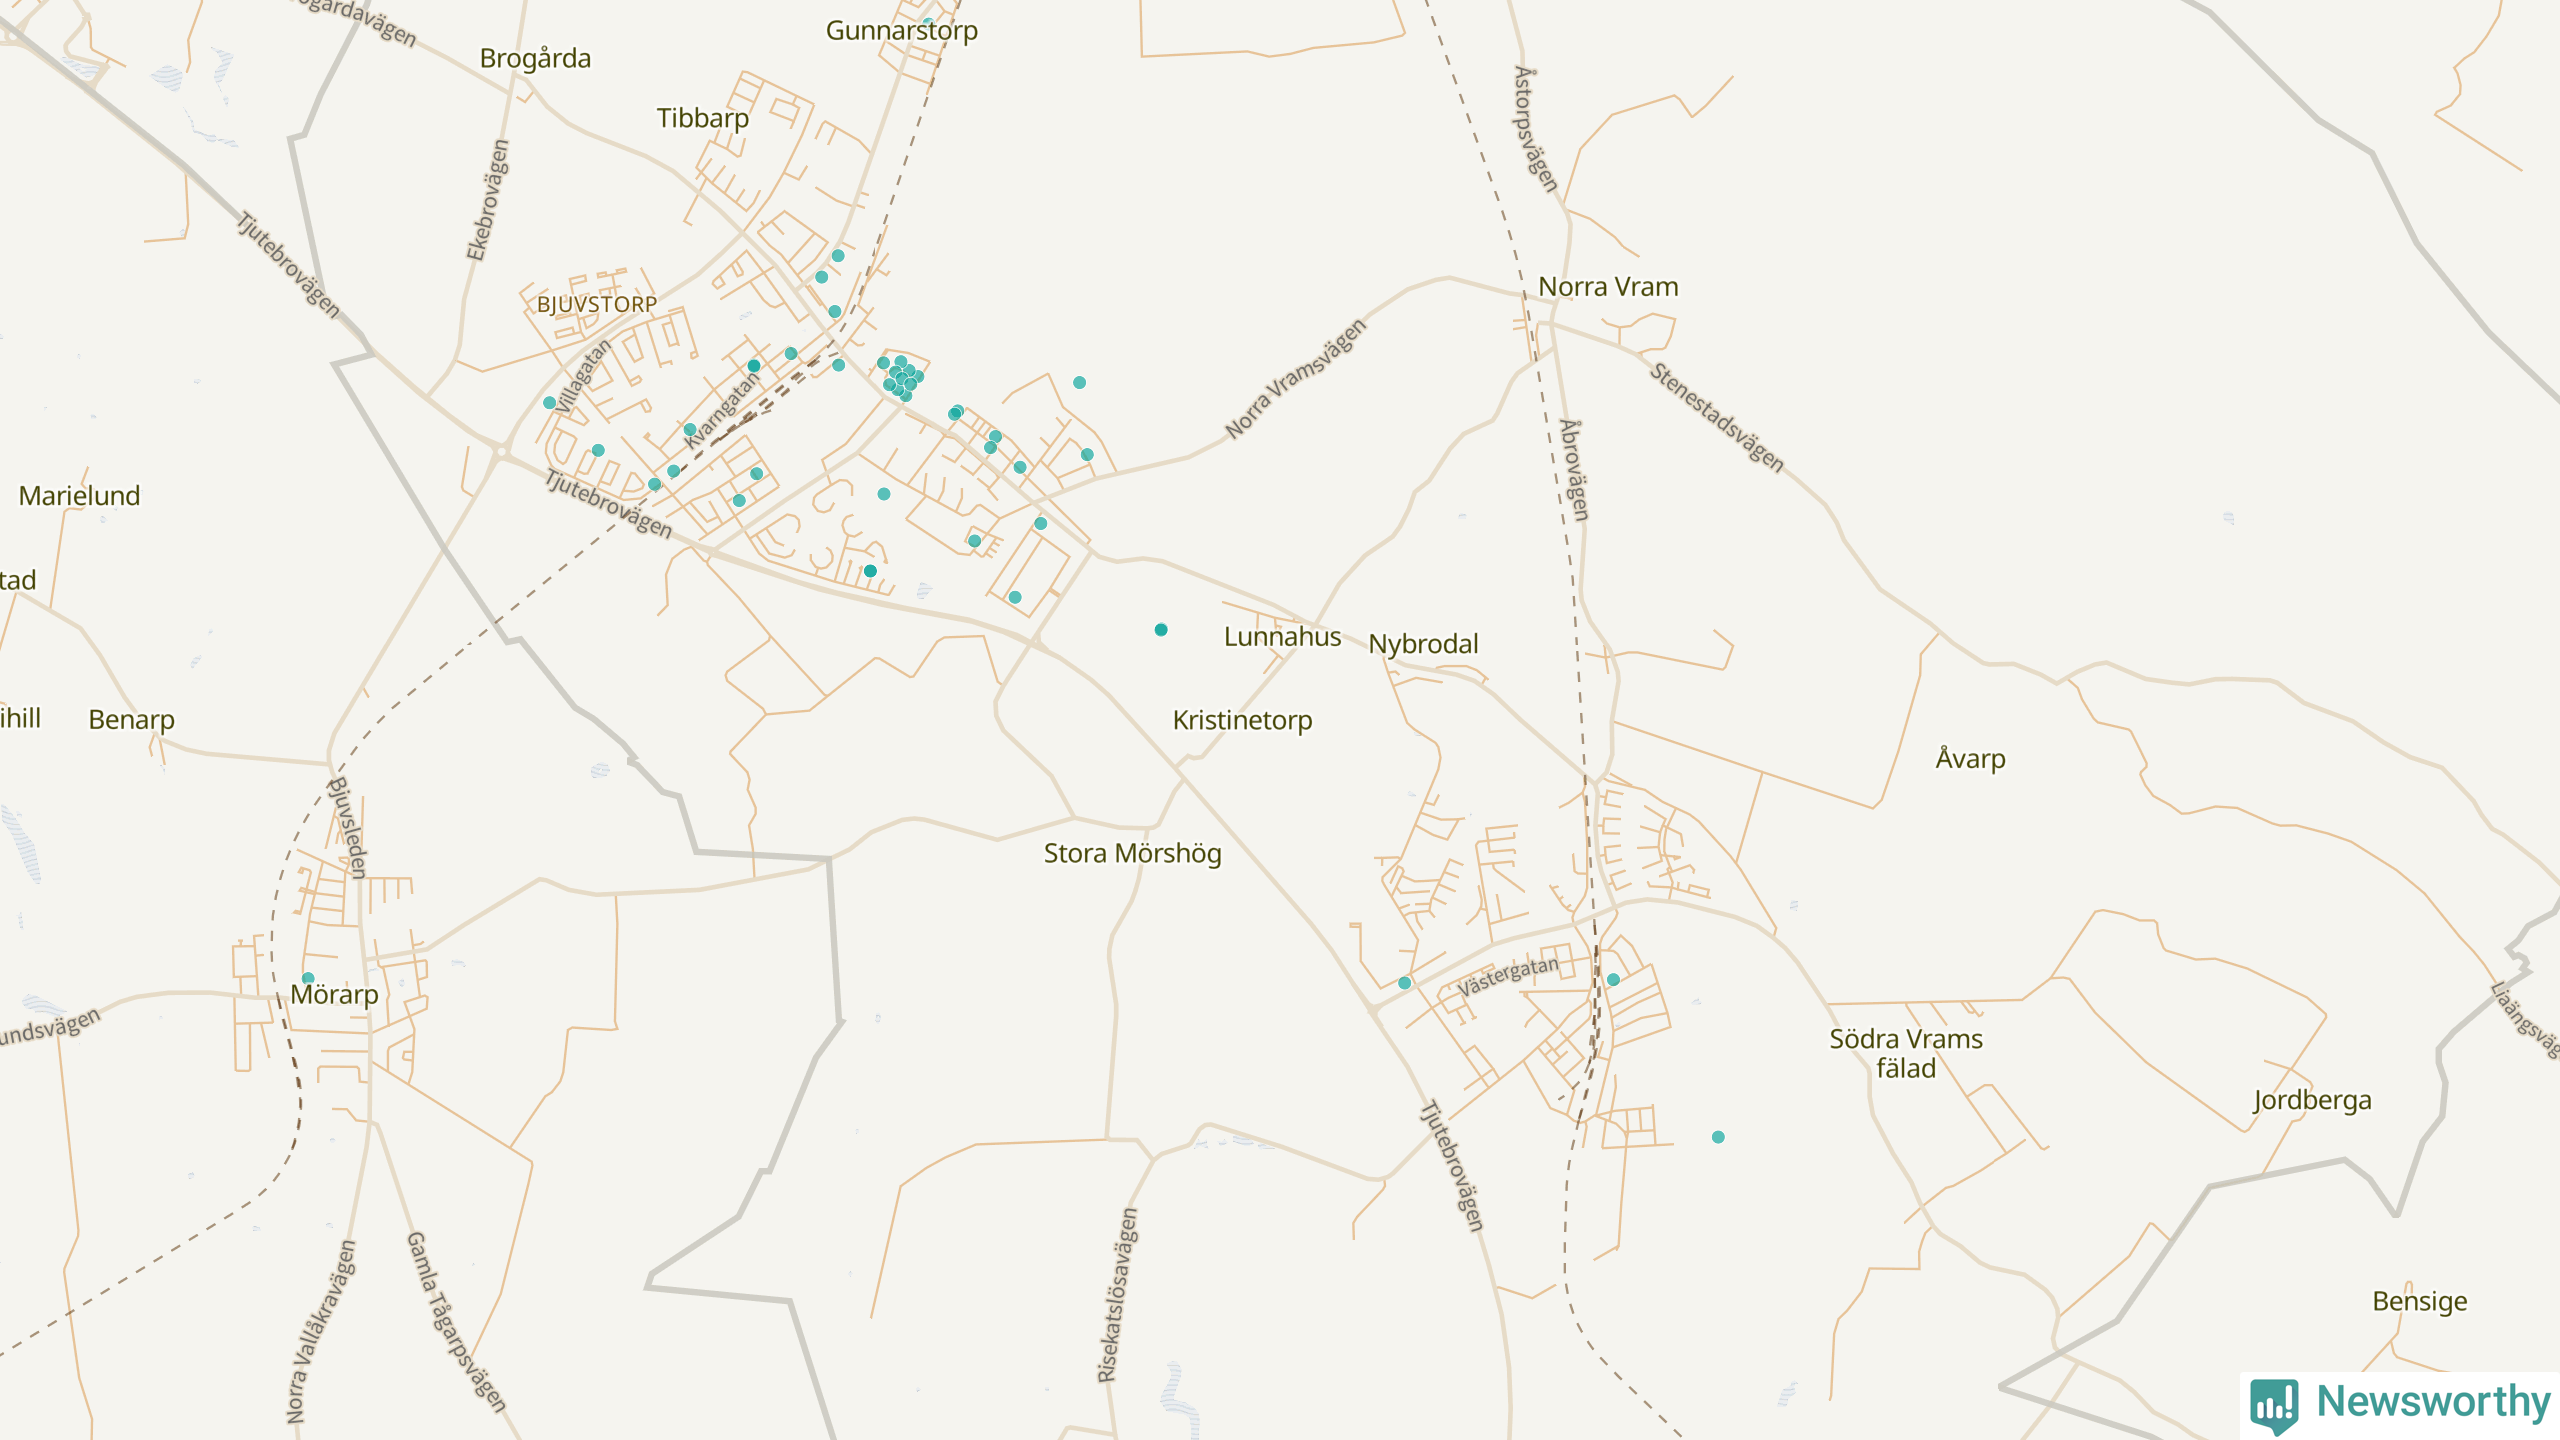Click the marker dot left of Lunnahus
2560x1440 pixels.
pyautogui.click(x=1161, y=630)
